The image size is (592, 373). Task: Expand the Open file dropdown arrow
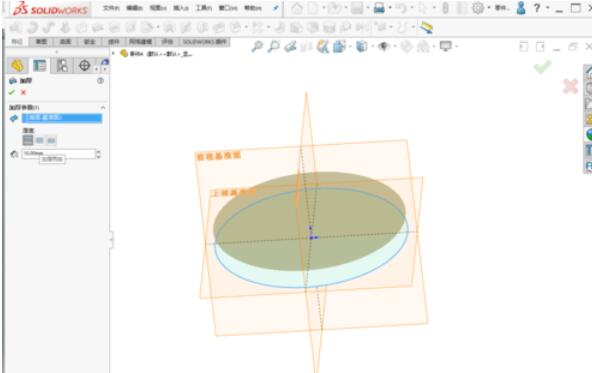click(x=346, y=8)
